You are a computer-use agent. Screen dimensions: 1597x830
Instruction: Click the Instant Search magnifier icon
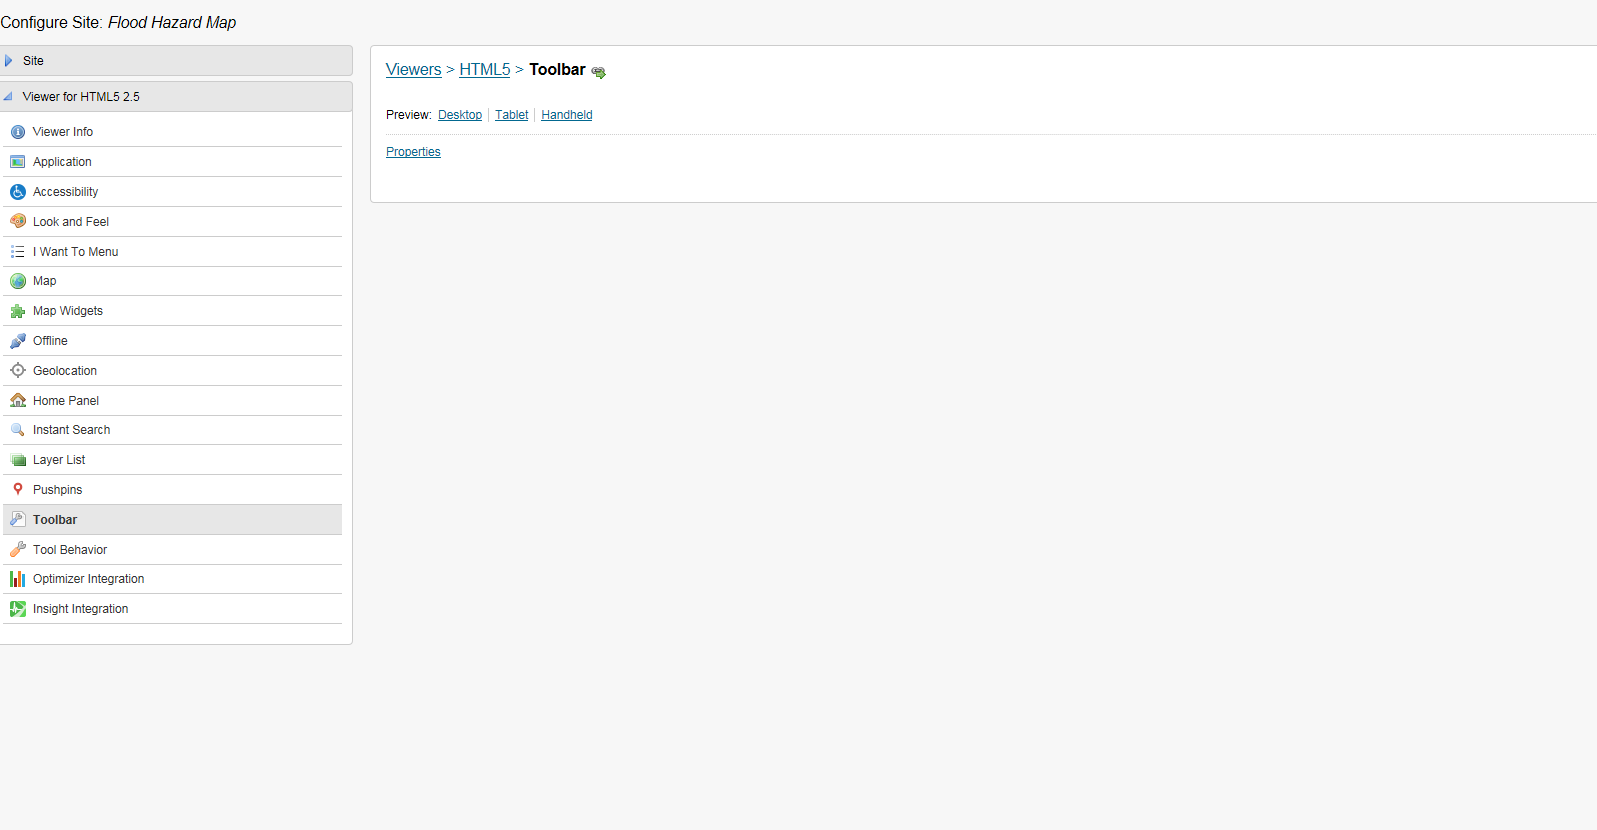pos(18,430)
